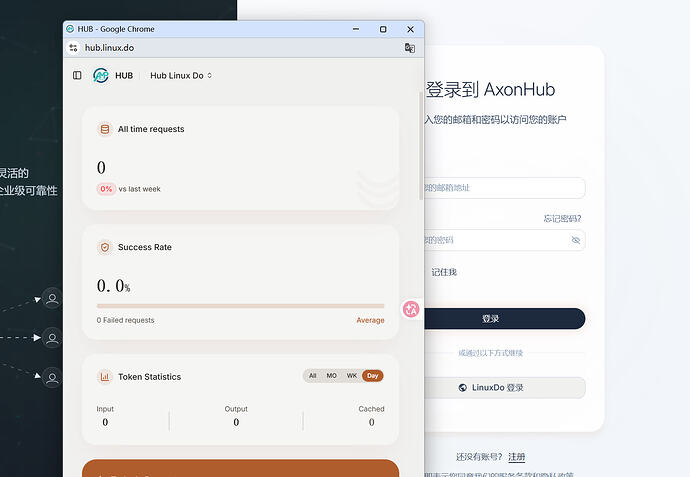Minimize the HUB Chrome window

coord(356,29)
